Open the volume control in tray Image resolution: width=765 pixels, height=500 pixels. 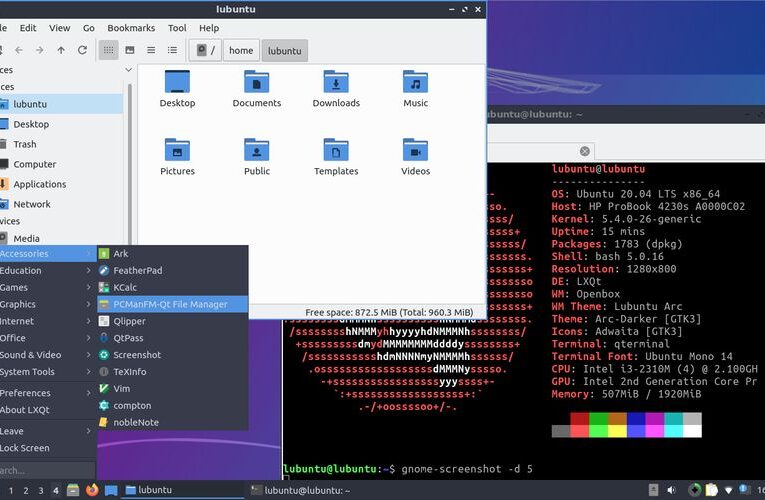[x=672, y=490]
